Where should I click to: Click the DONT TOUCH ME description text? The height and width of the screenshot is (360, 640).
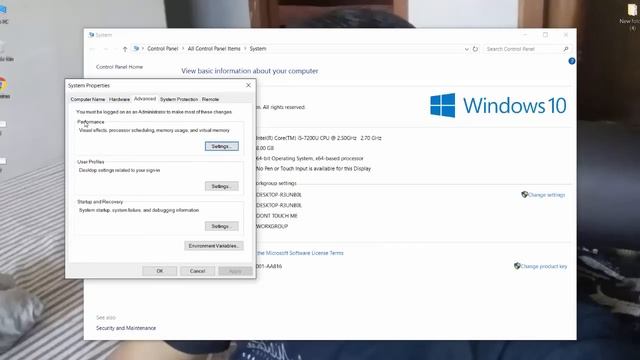277,216
